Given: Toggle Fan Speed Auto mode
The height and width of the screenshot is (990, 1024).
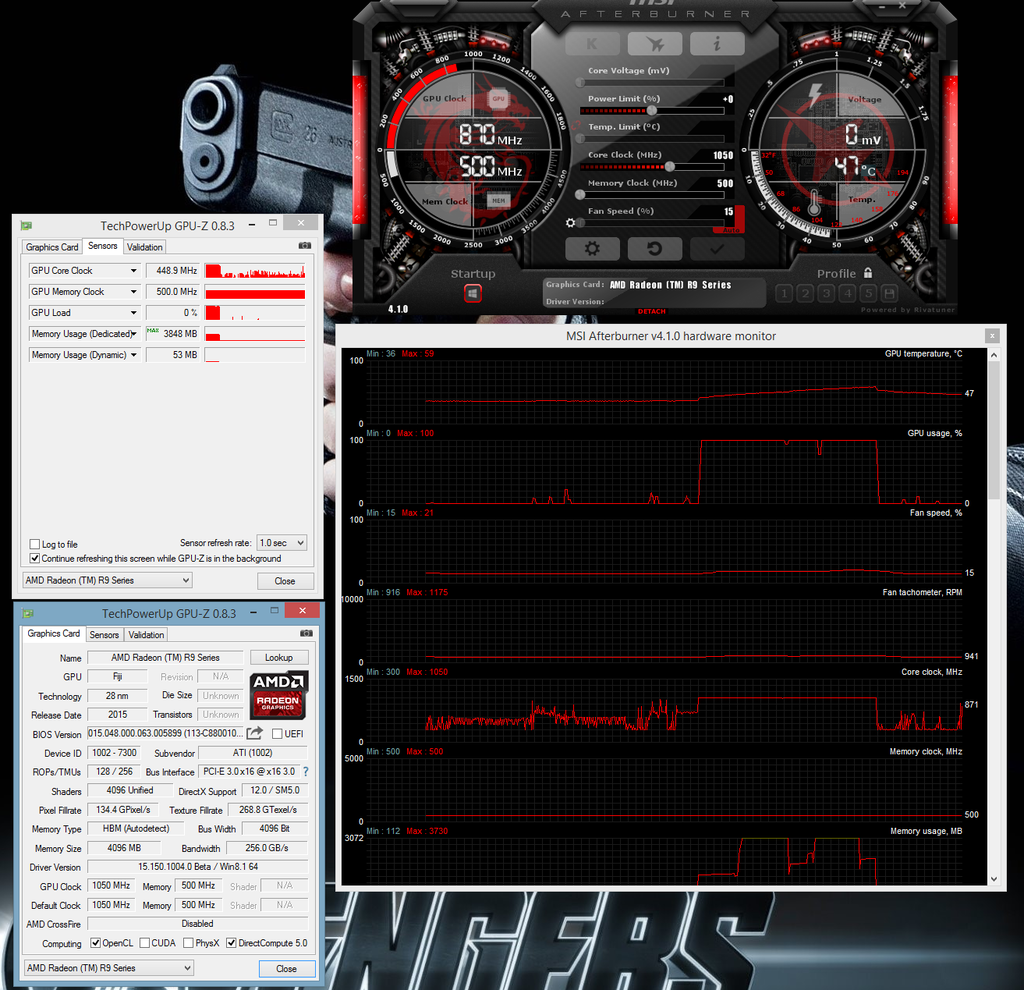Looking at the screenshot, I should click(731, 229).
